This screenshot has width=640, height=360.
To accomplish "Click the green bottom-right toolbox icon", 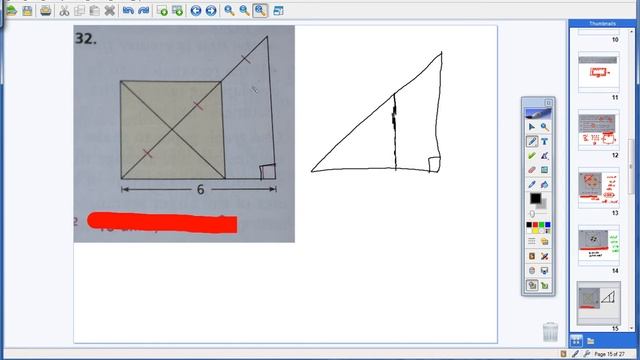I will click(544, 285).
